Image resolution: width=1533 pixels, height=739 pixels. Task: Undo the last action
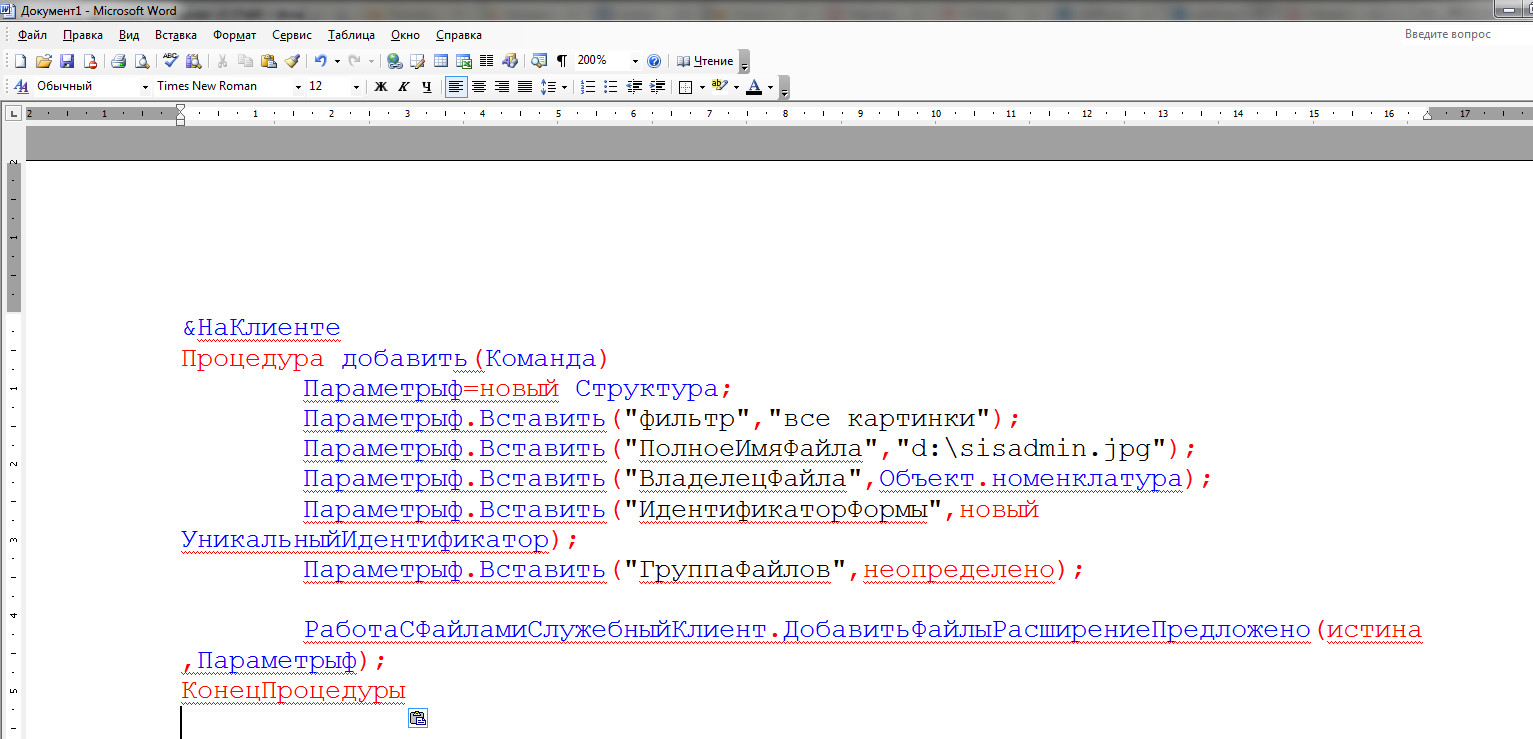[x=320, y=61]
